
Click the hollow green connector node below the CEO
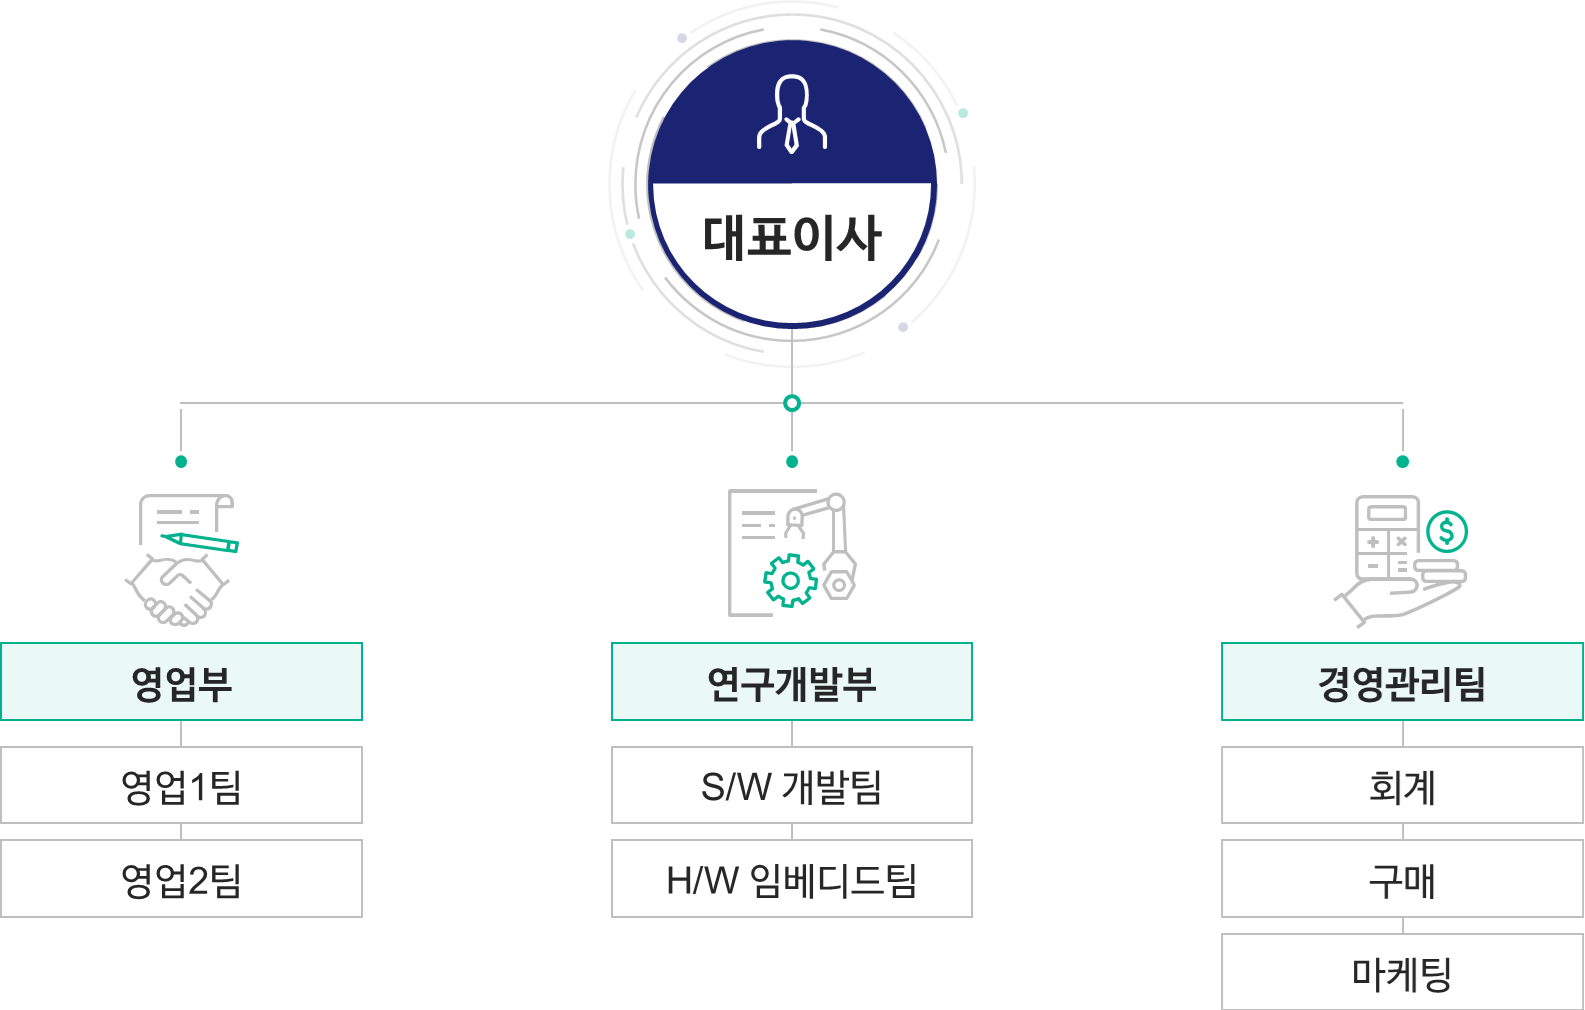point(792,403)
